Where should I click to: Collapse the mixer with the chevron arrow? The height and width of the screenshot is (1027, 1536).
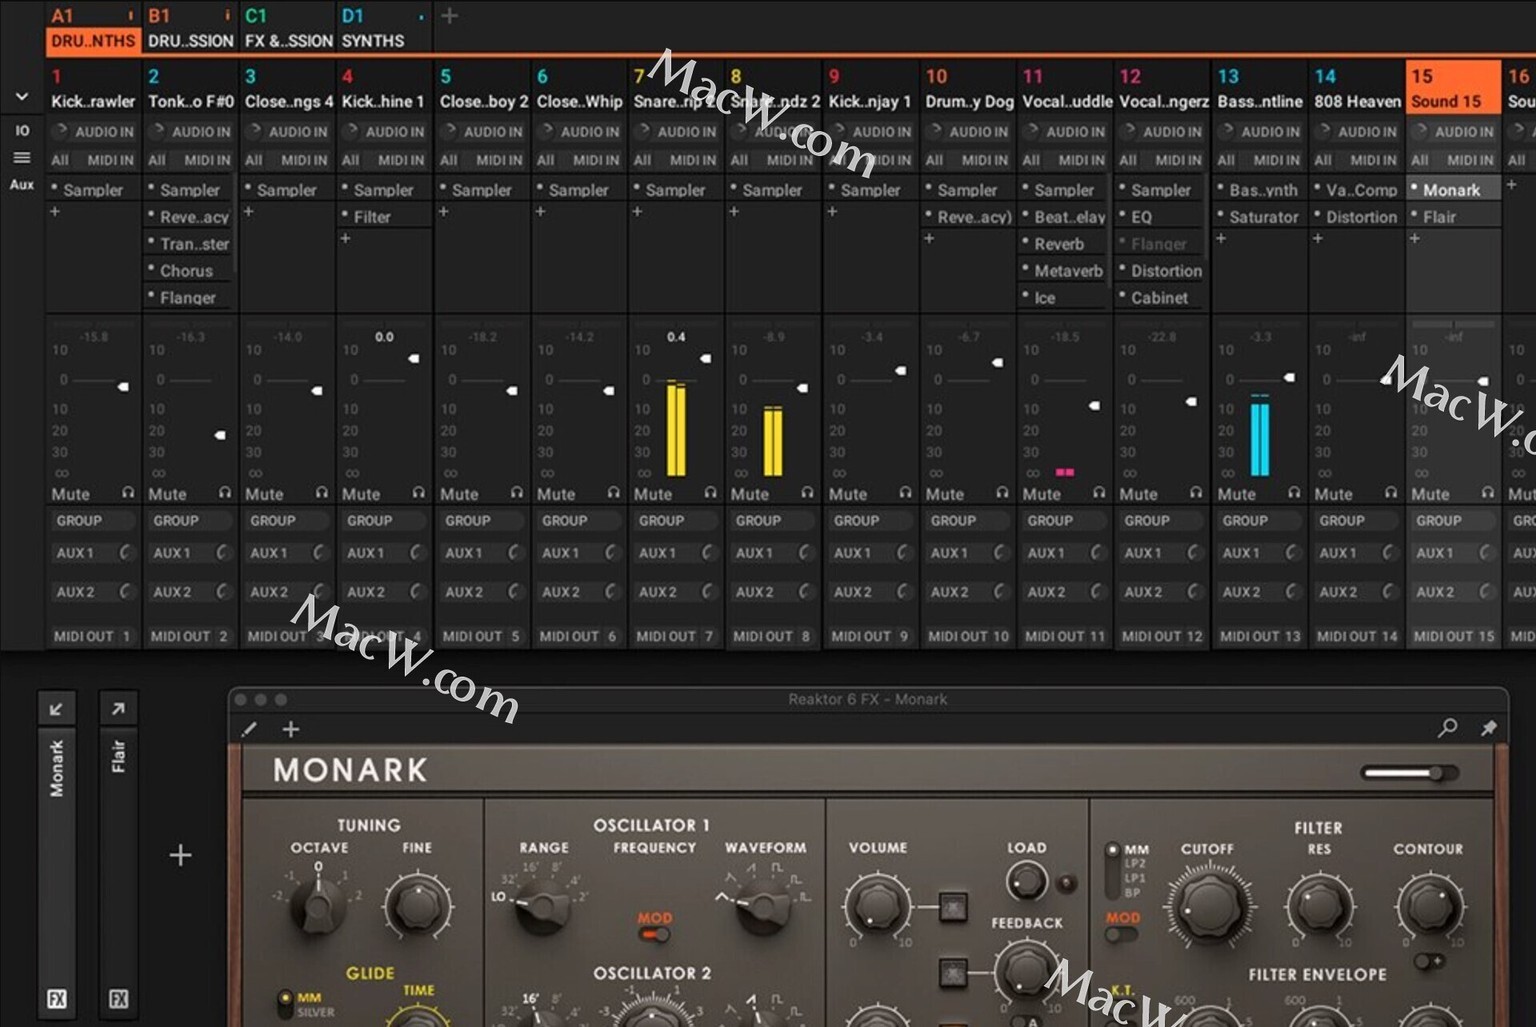coord(22,97)
